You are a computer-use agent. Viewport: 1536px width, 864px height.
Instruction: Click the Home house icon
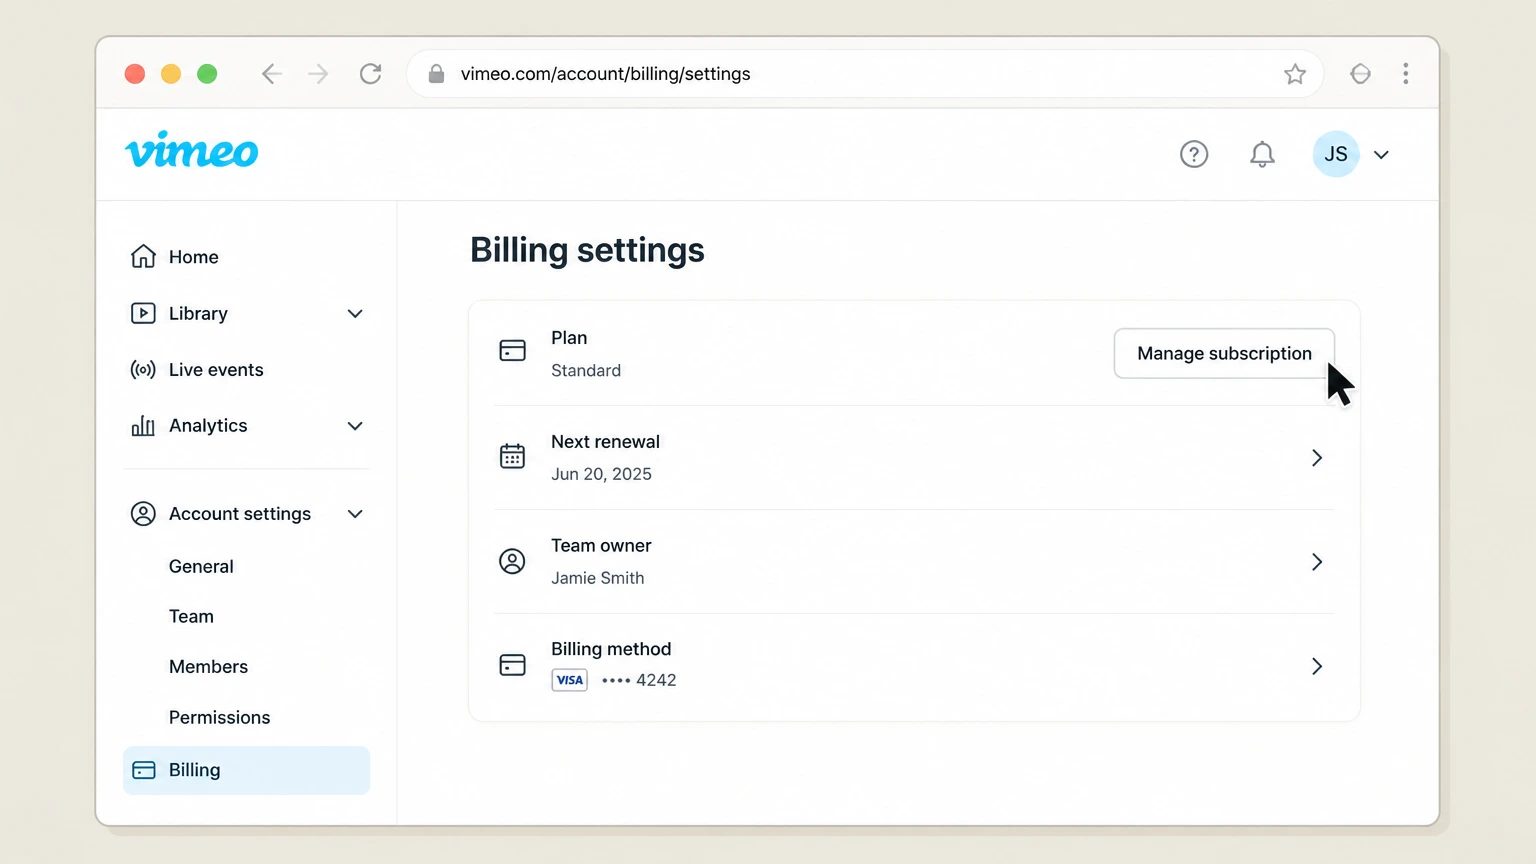click(143, 256)
